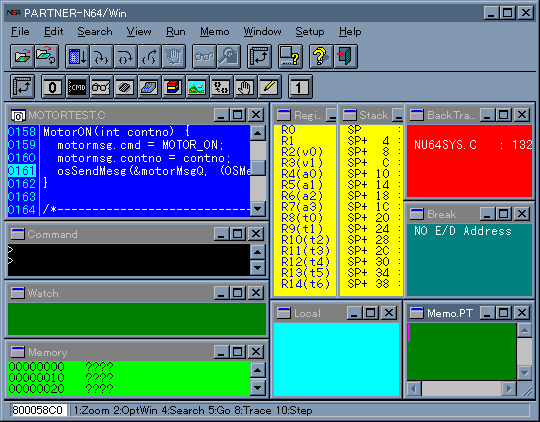Open the Watch window control menu icon
This screenshot has width=540, height=422.
pos(18,293)
